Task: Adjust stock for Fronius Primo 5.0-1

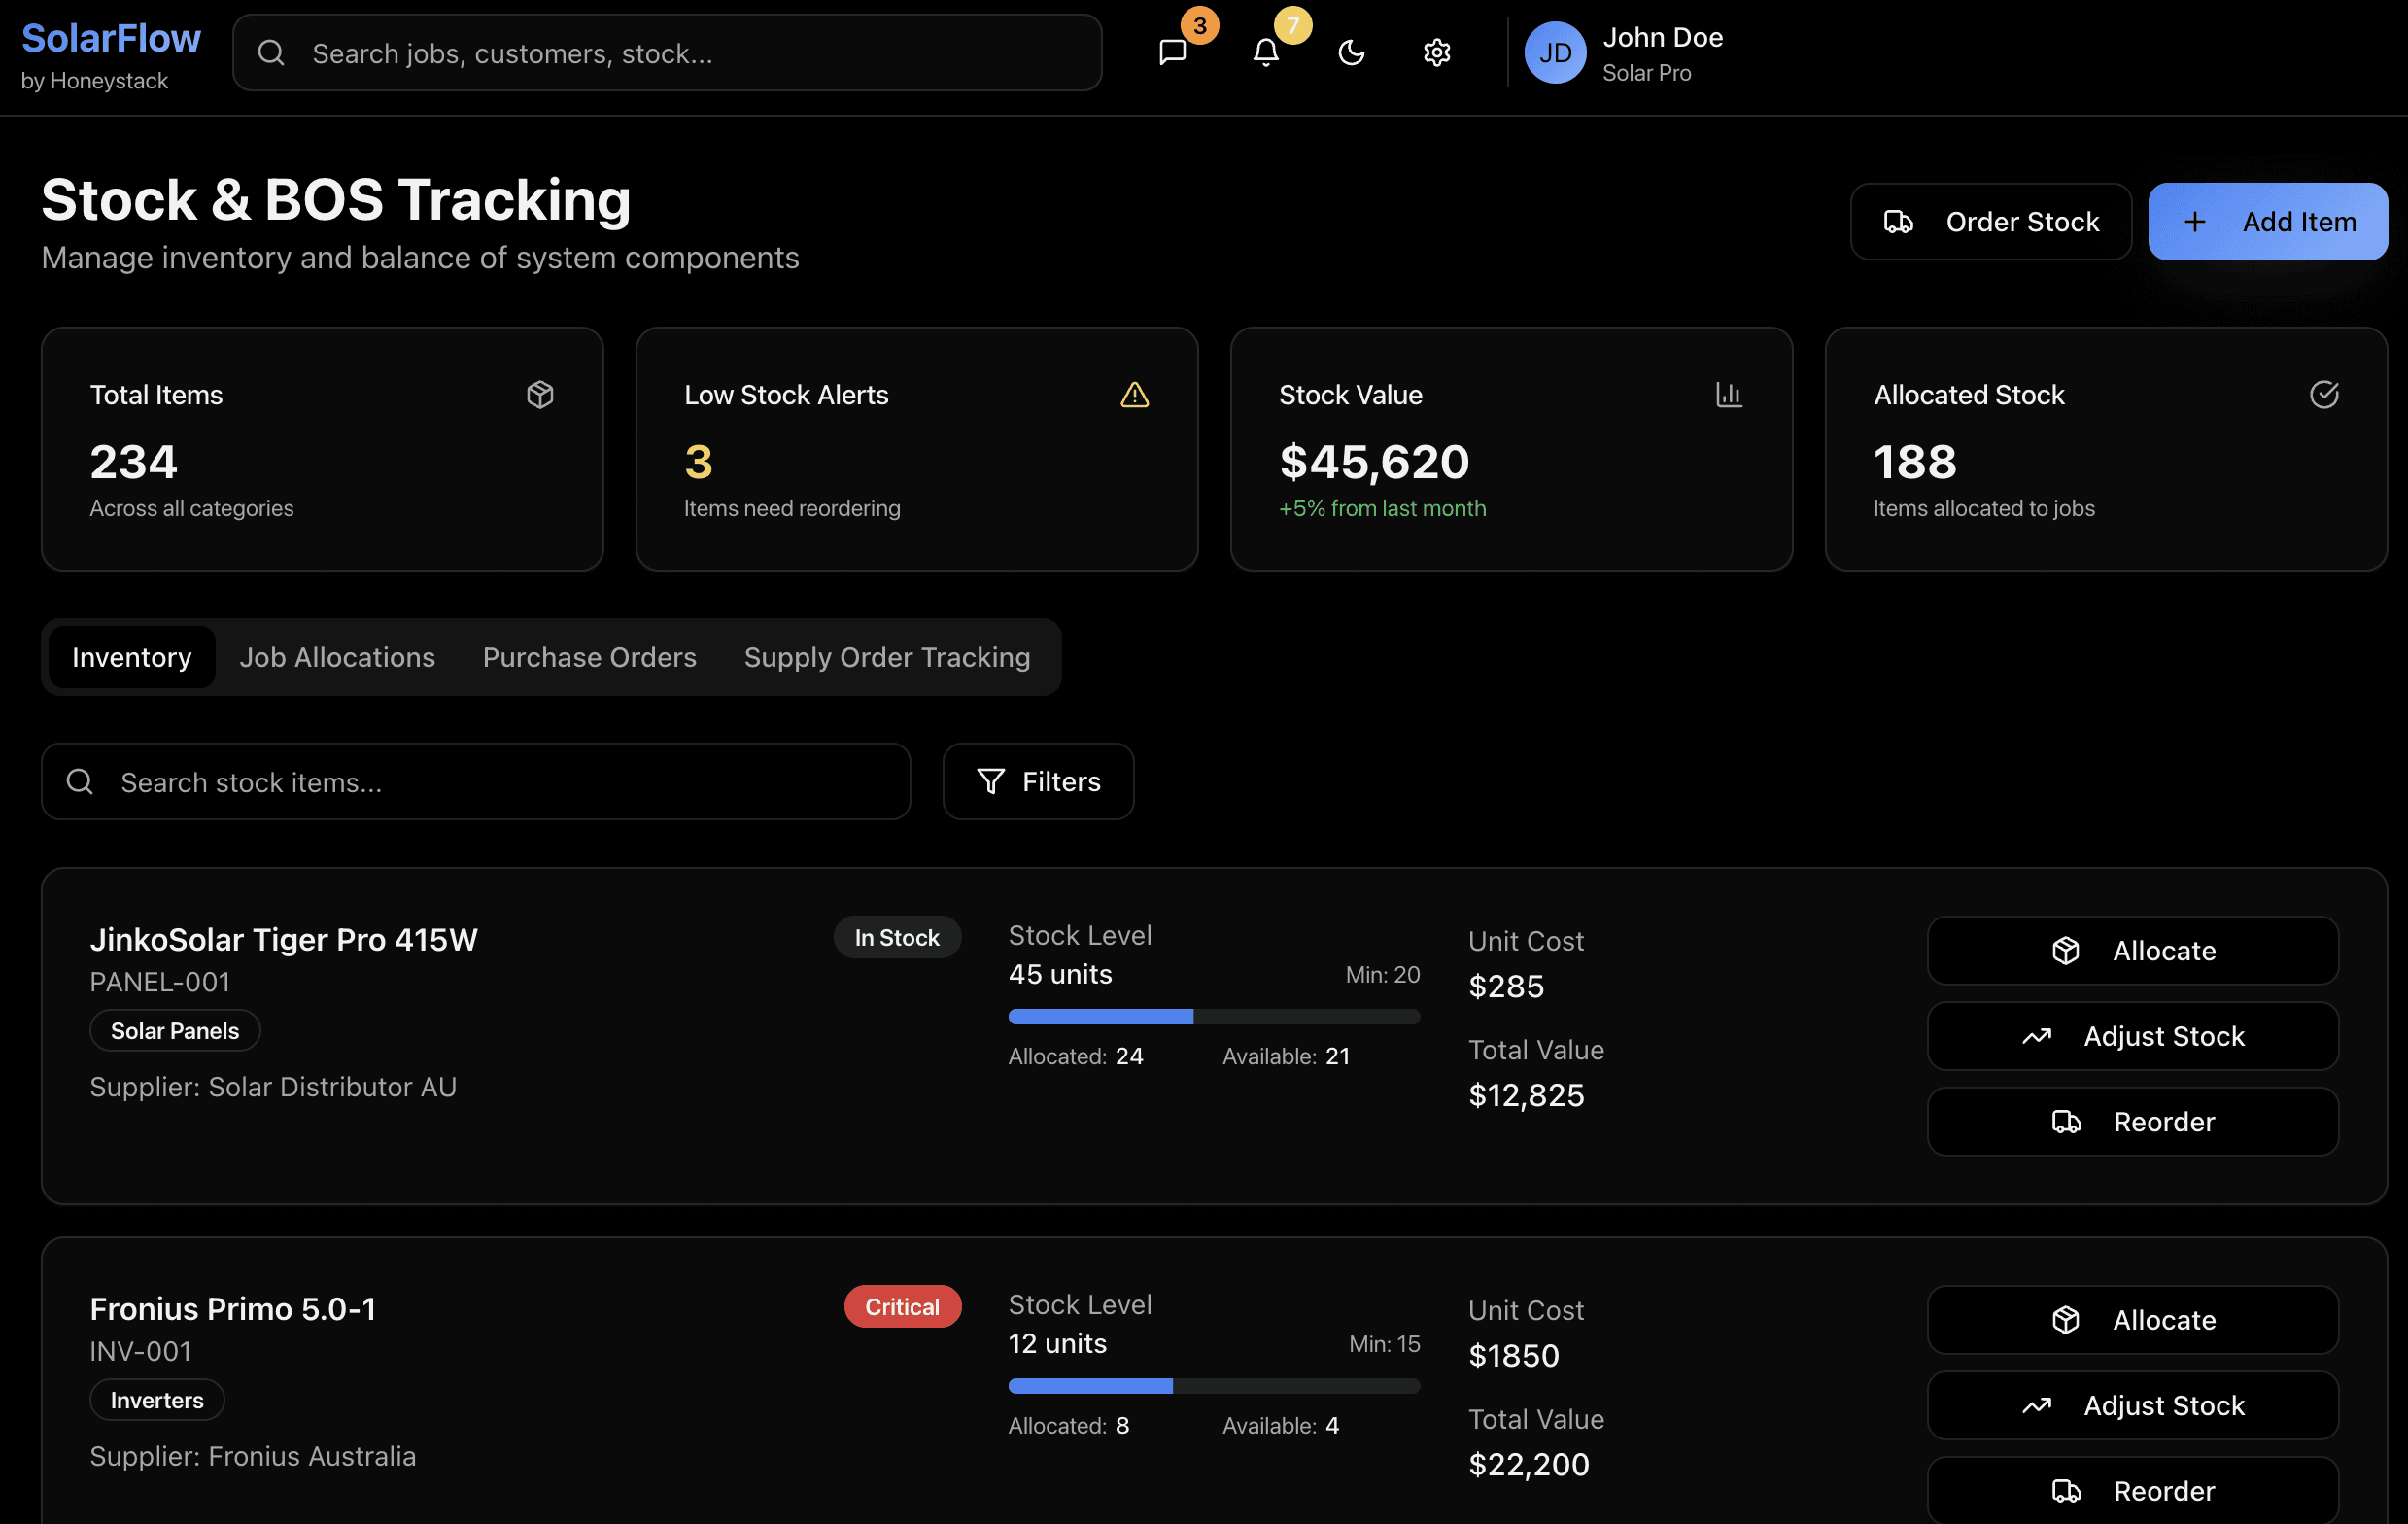Action: tap(2132, 1405)
